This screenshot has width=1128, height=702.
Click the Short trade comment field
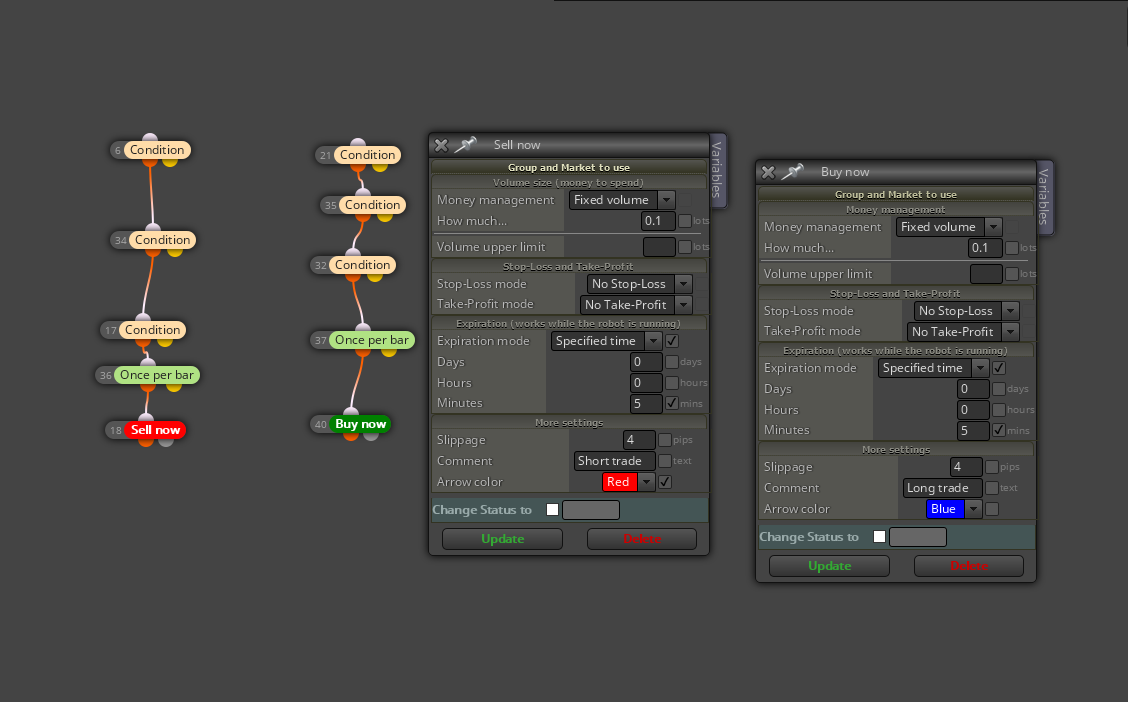[x=614, y=461]
